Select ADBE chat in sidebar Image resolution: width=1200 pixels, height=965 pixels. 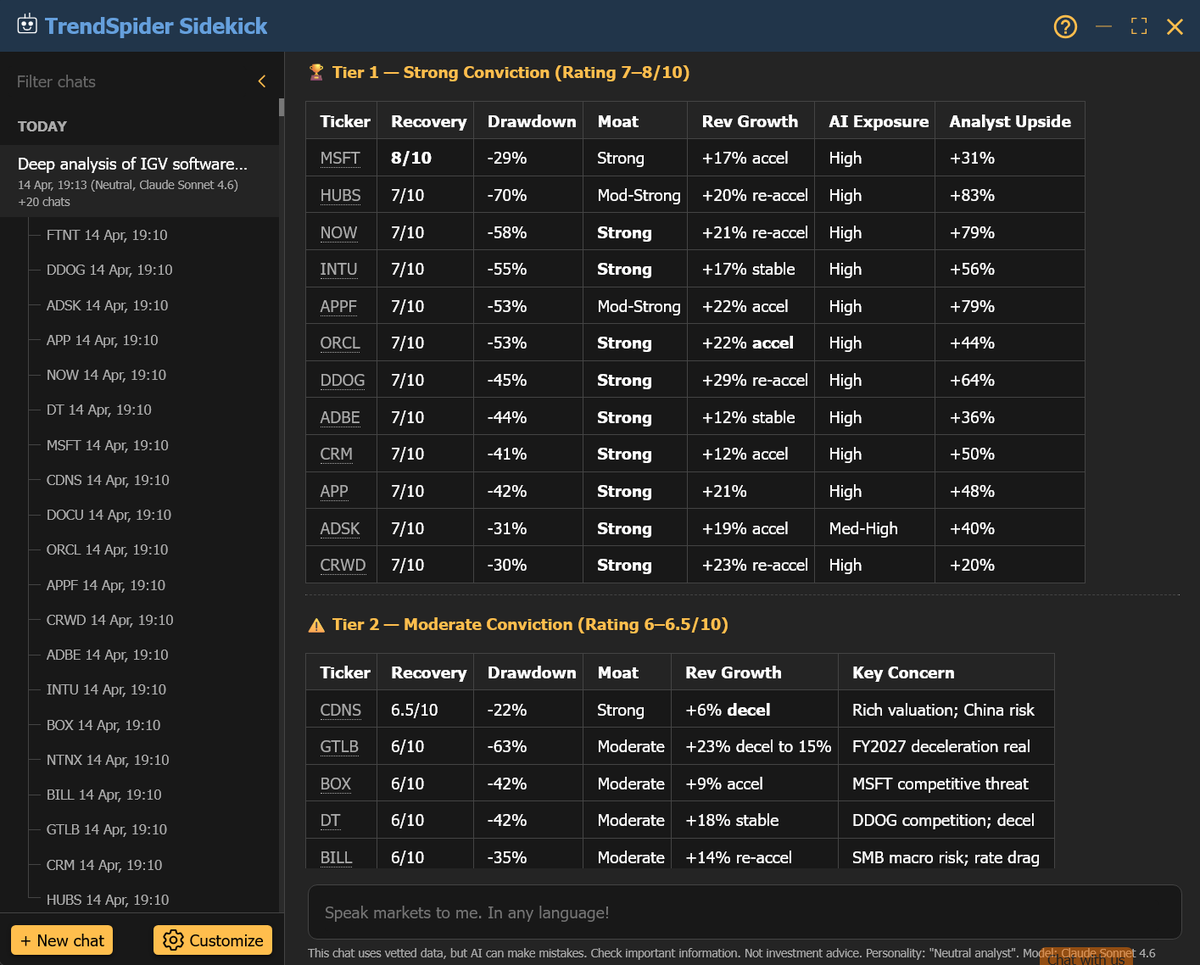click(x=107, y=655)
